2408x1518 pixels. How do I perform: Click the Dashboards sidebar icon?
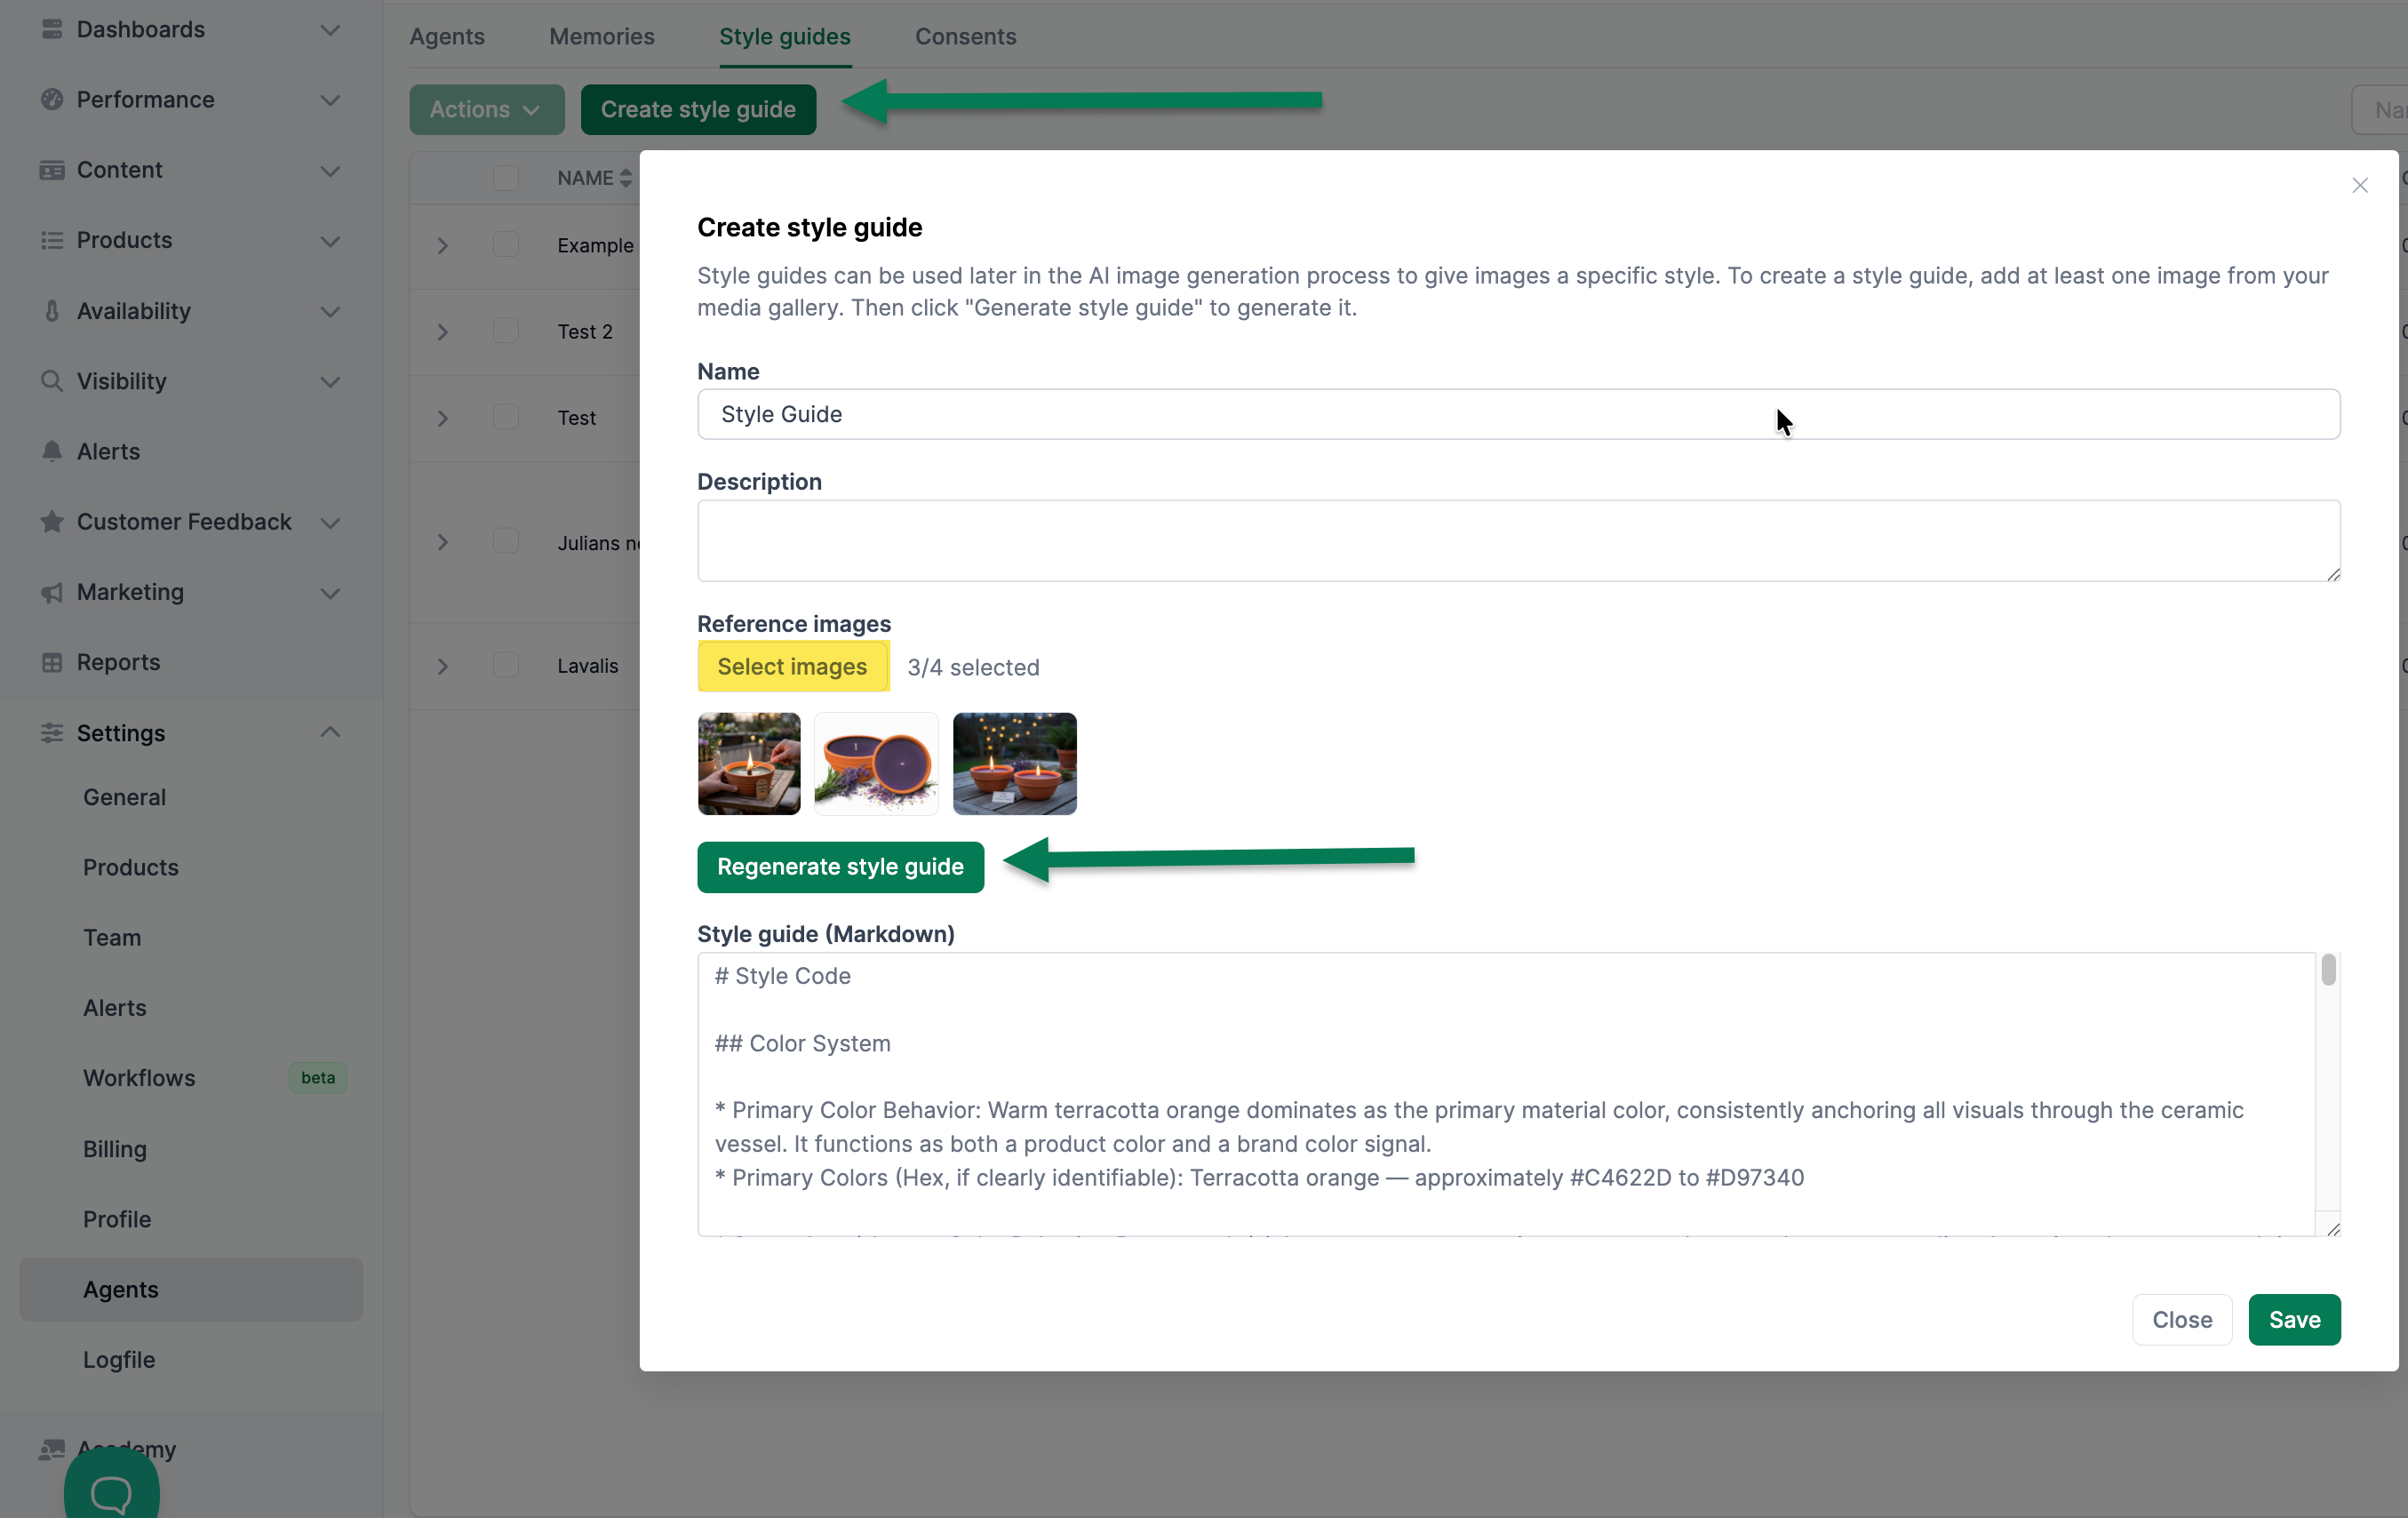52,30
